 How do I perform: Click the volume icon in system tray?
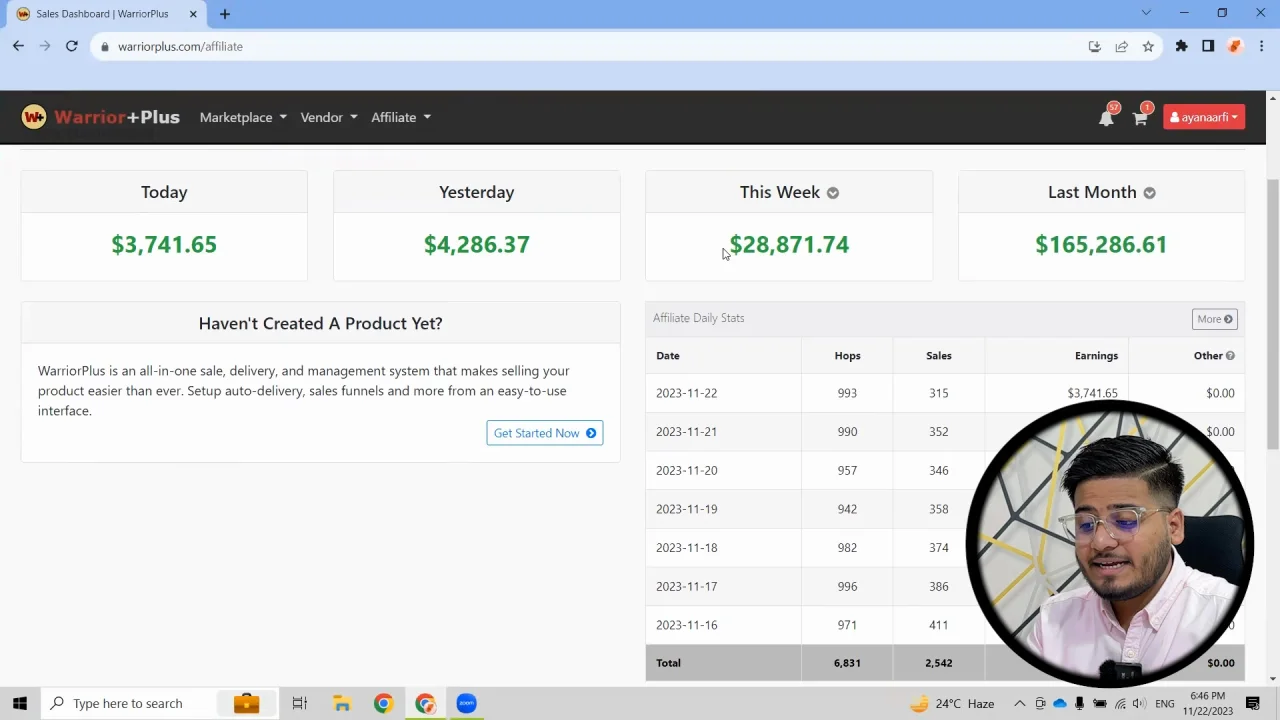pos(1139,703)
